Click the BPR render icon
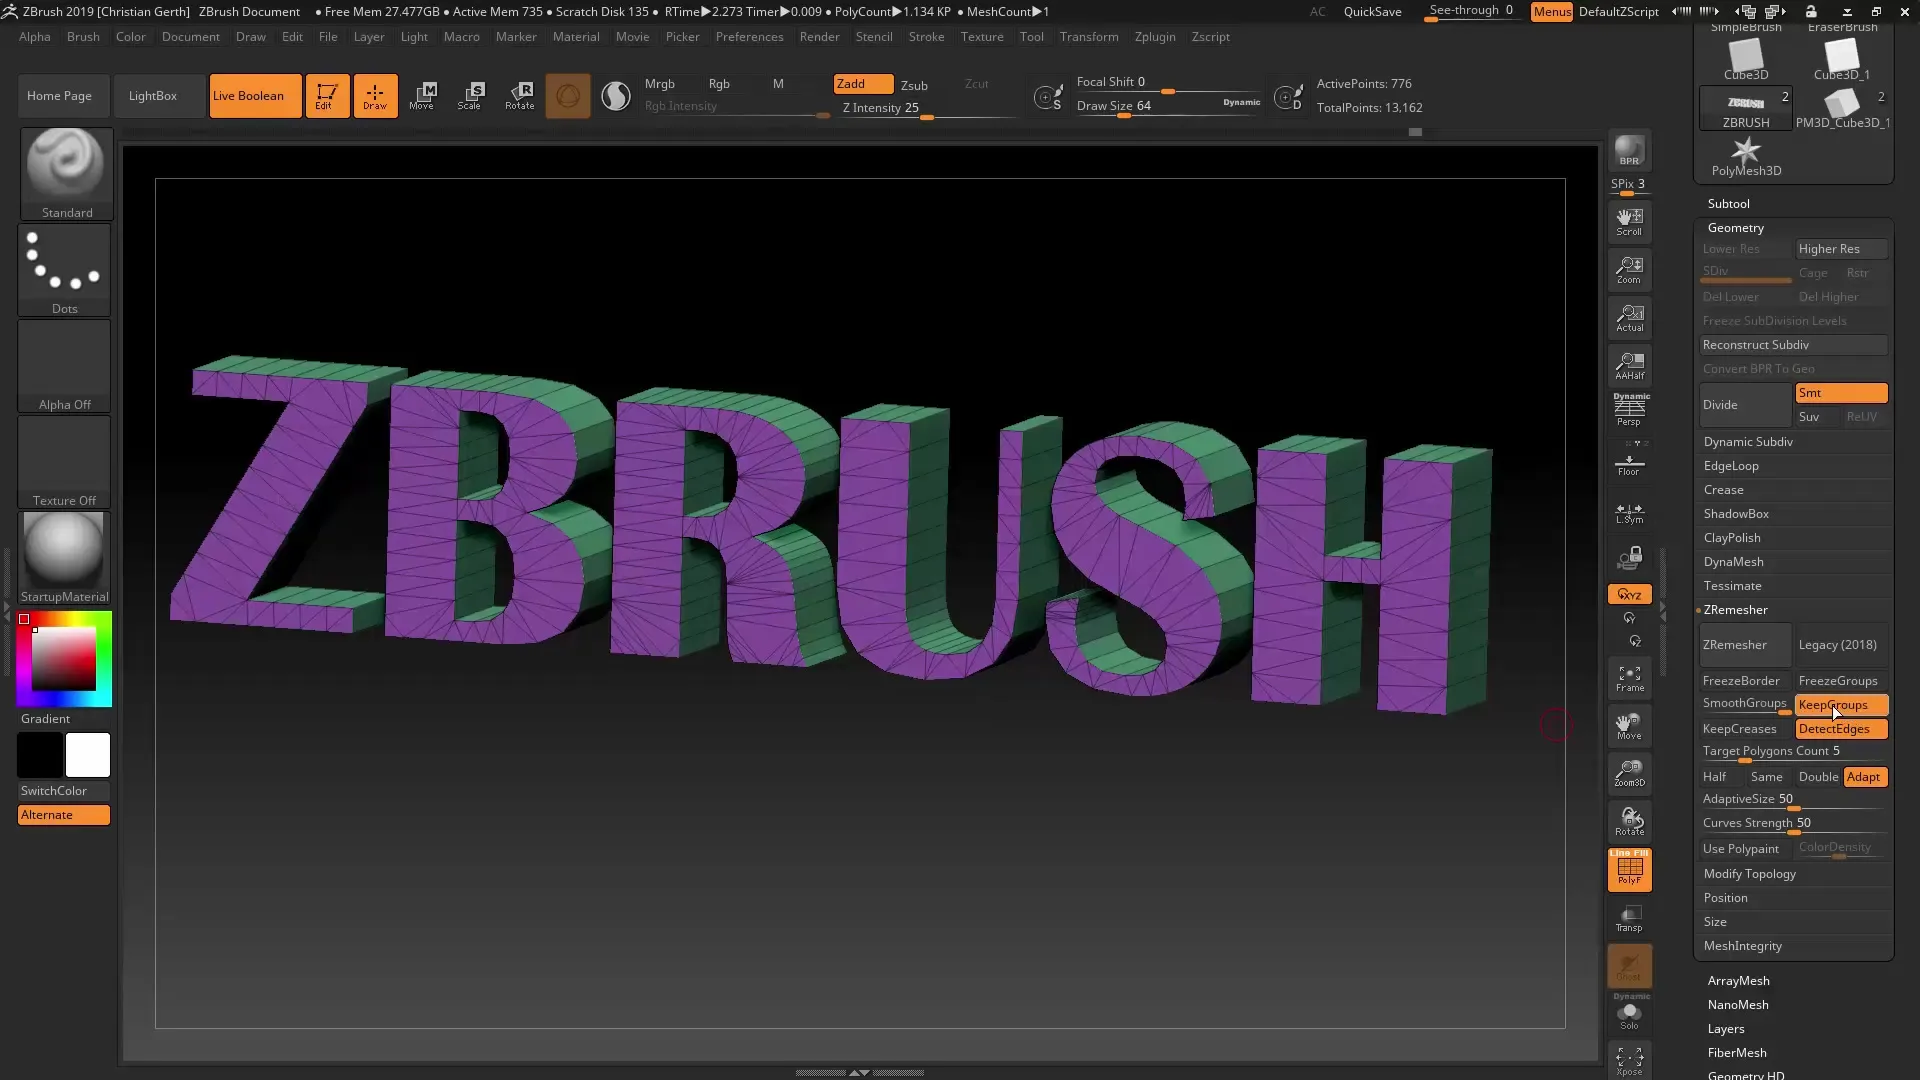This screenshot has height=1080, width=1920. tap(1629, 150)
